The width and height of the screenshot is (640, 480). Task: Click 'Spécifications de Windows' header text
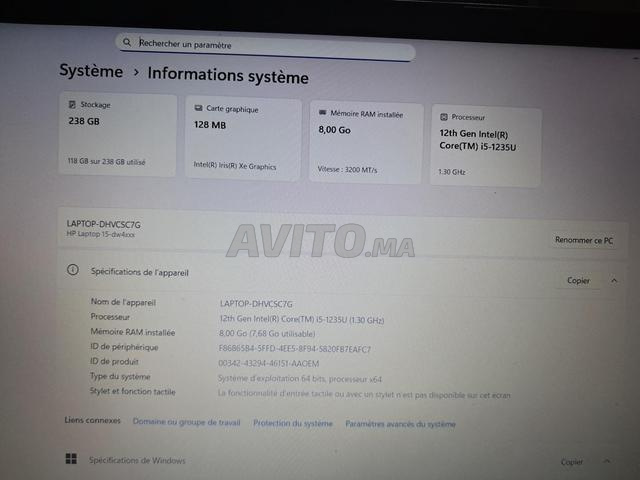(137, 460)
